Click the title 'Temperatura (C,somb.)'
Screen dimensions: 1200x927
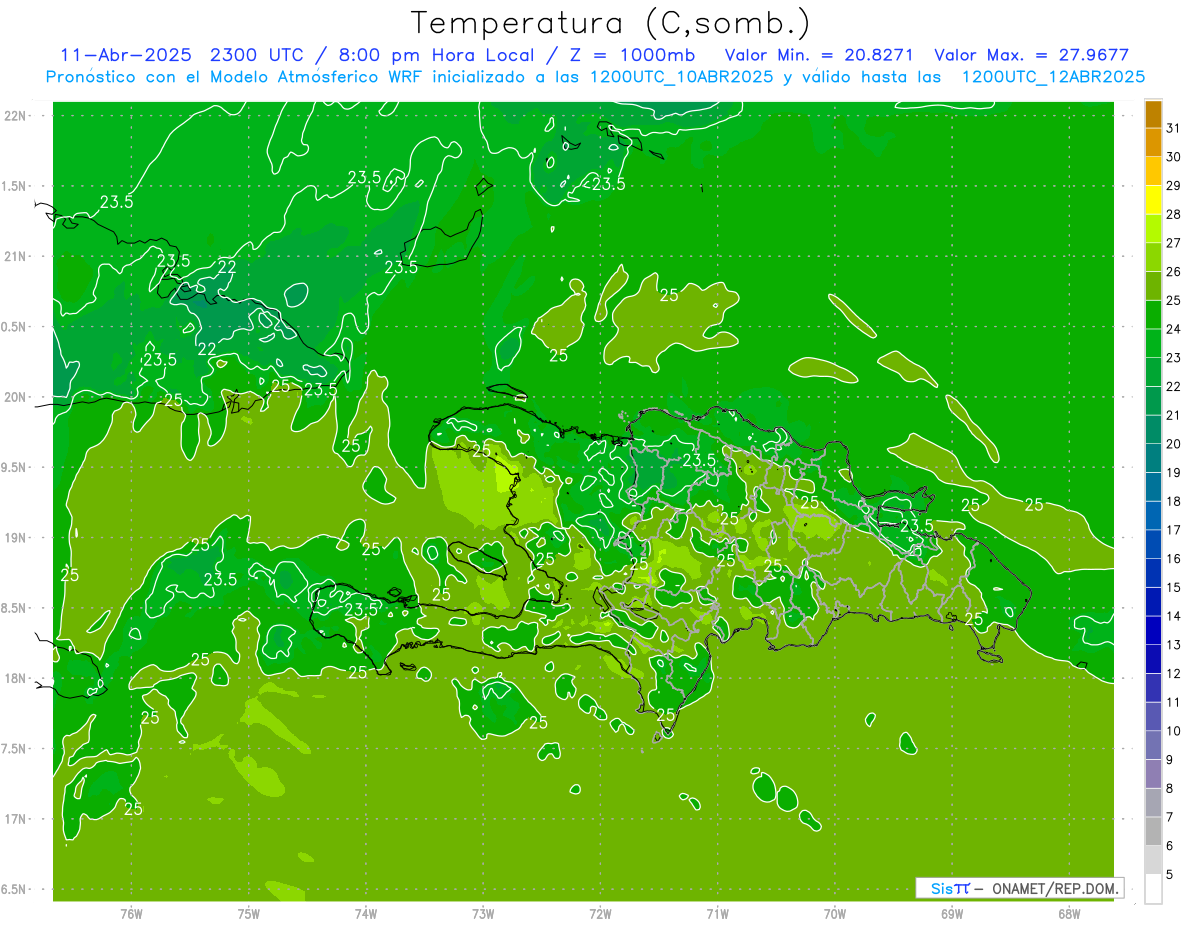pyautogui.click(x=610, y=23)
